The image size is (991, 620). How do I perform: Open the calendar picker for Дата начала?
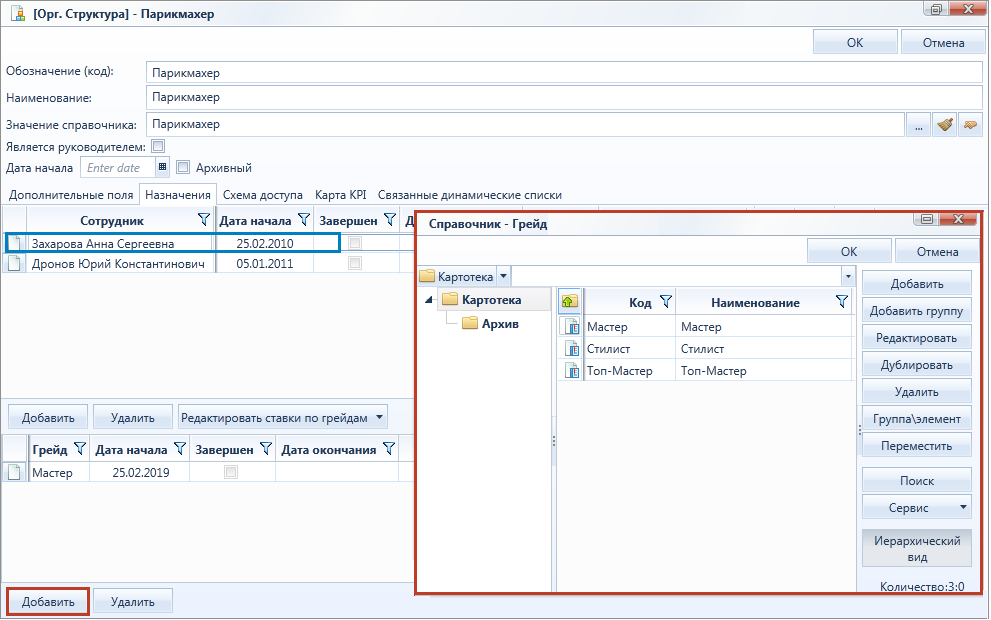[x=162, y=167]
